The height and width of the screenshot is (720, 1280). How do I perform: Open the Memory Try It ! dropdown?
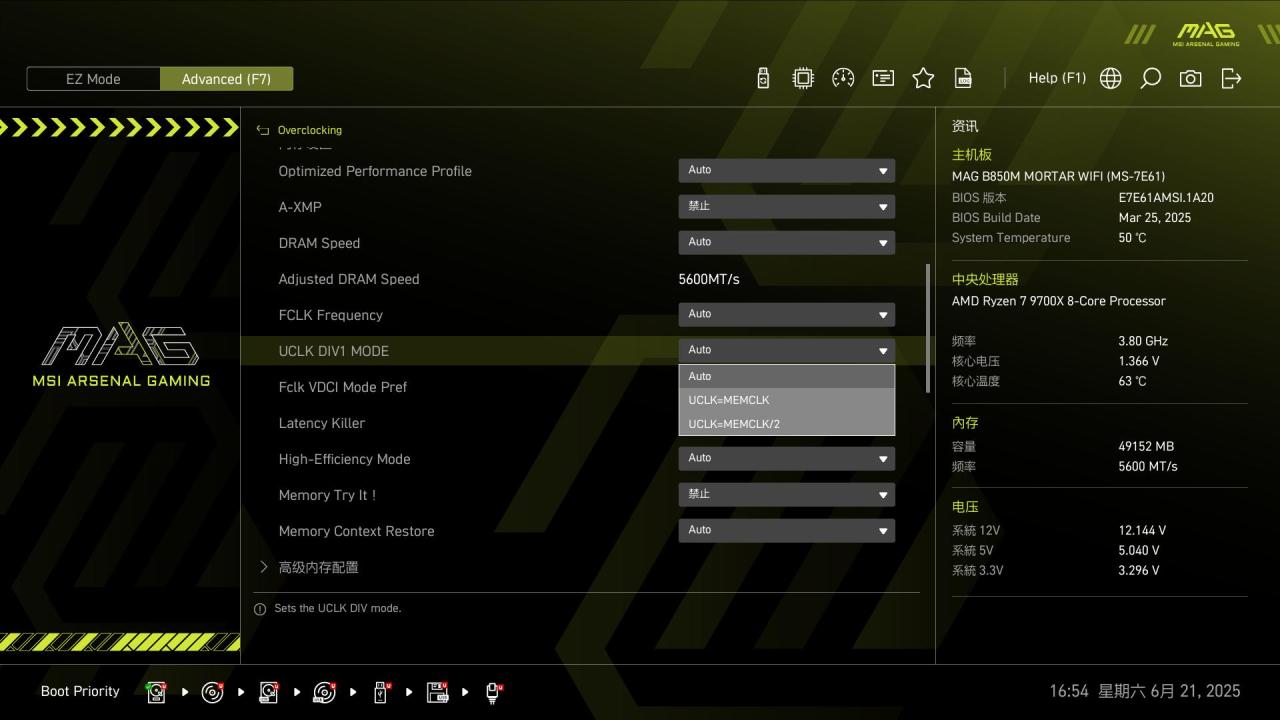(x=786, y=494)
